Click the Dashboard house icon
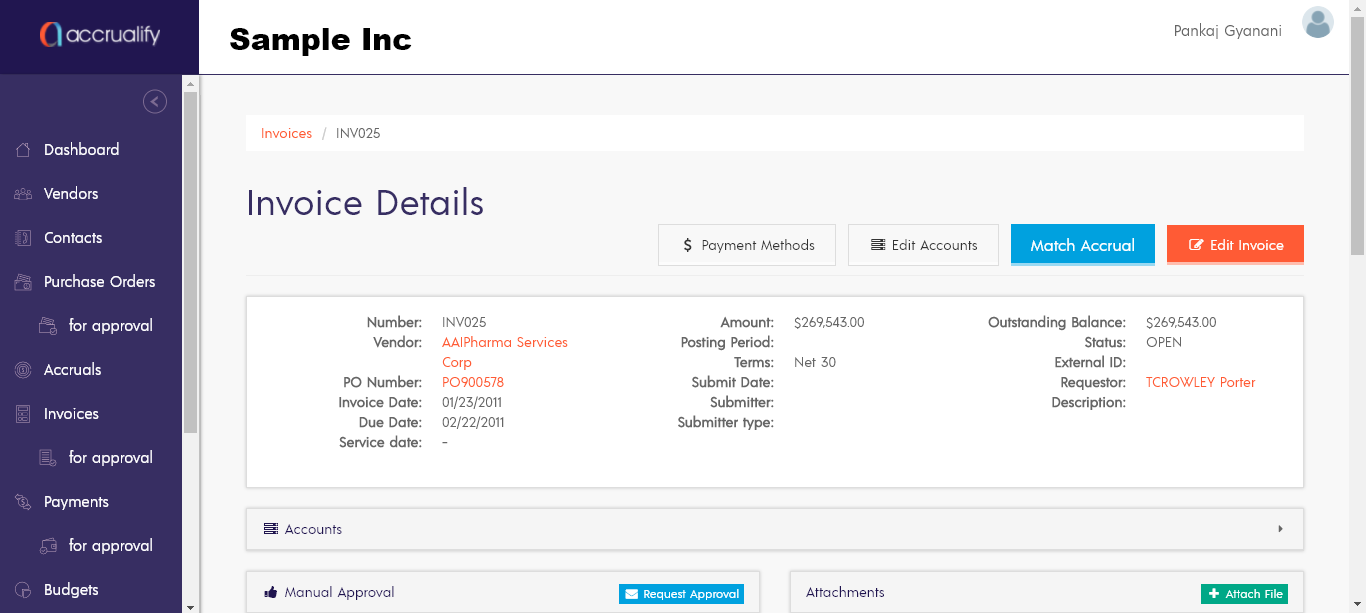This screenshot has width=1366, height=613. 23,150
